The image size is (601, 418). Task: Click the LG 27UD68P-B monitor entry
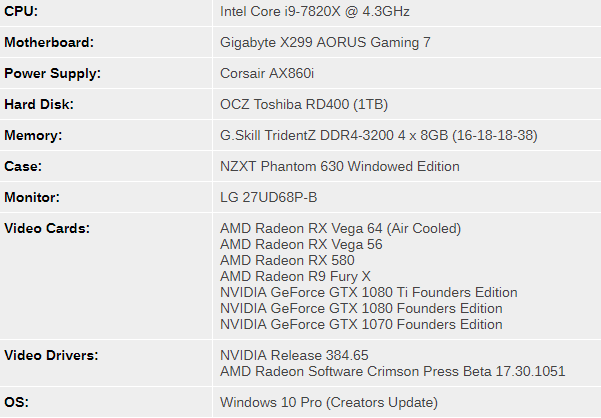pos(268,198)
